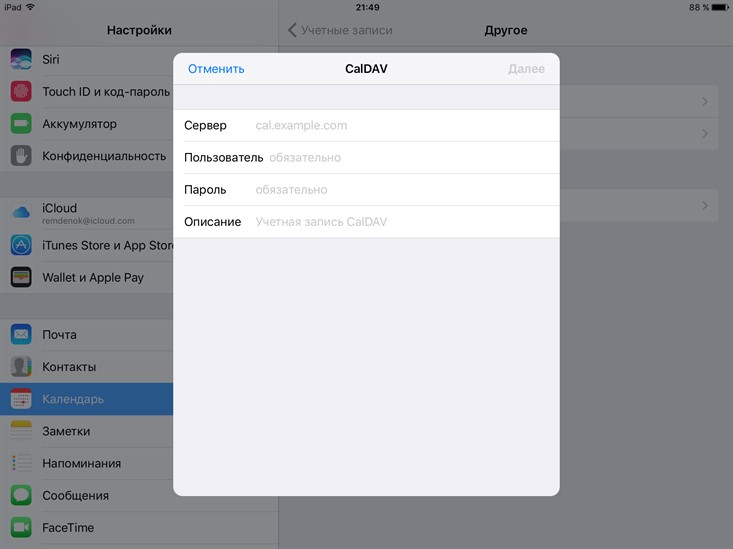The height and width of the screenshot is (549, 733).
Task: Tap the Wi-Fi icon in status bar
Action: coord(31,7)
